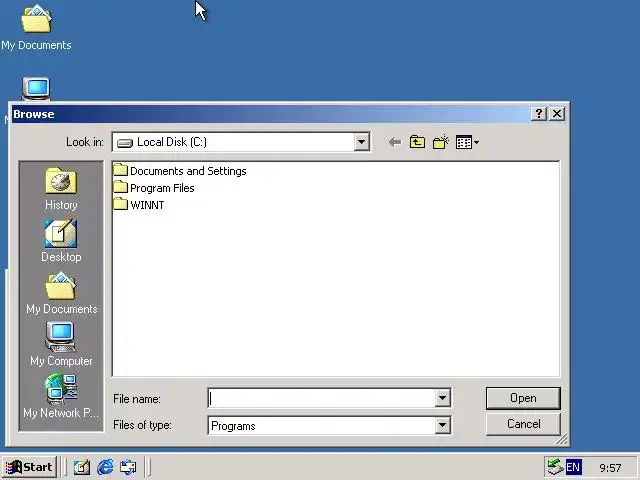Click the dialog's bottom-right resize grip
Screen dimensions: 640x480
tap(562, 439)
